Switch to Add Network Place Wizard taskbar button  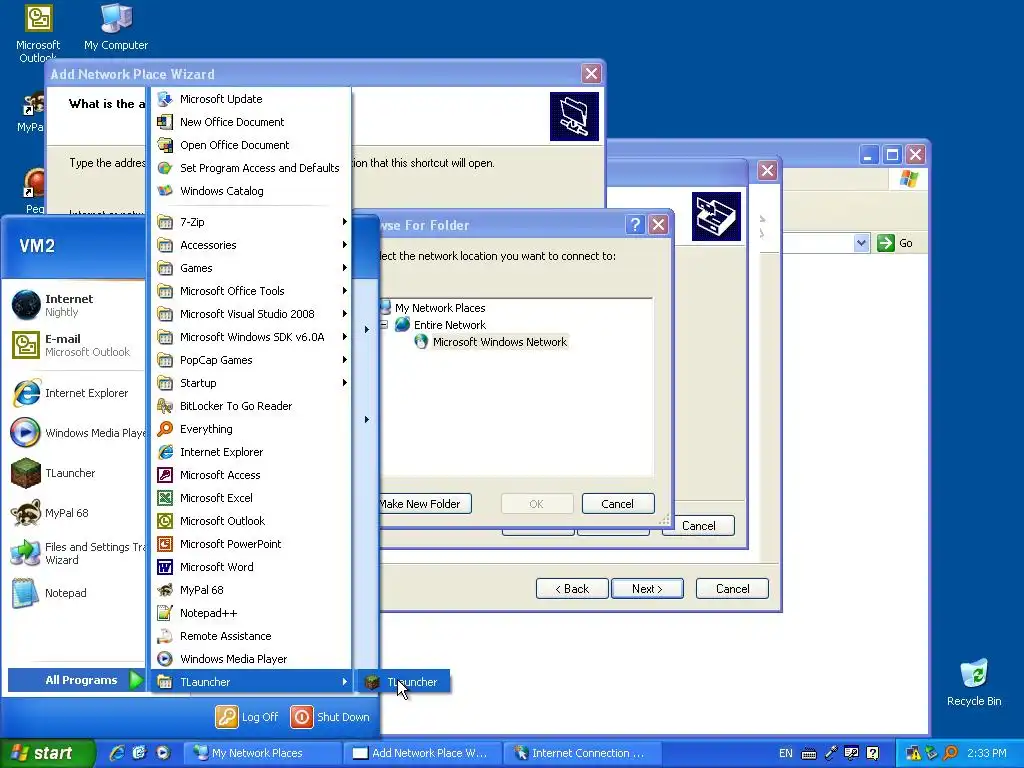pyautogui.click(x=422, y=753)
